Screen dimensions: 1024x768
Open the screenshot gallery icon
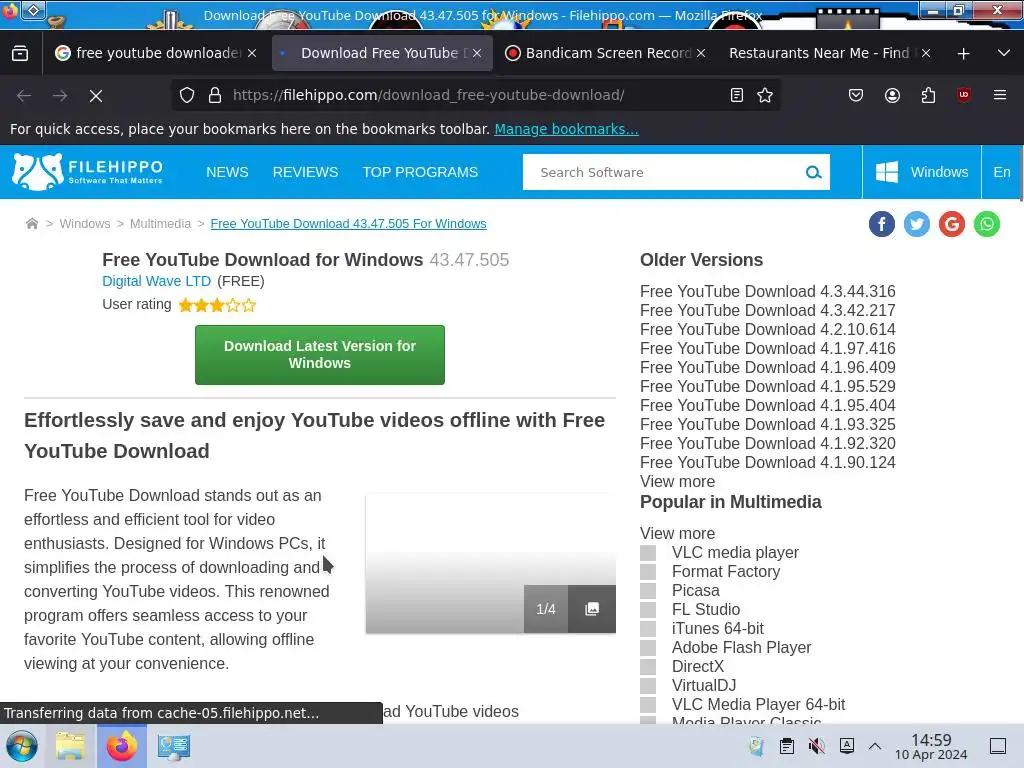(592, 609)
